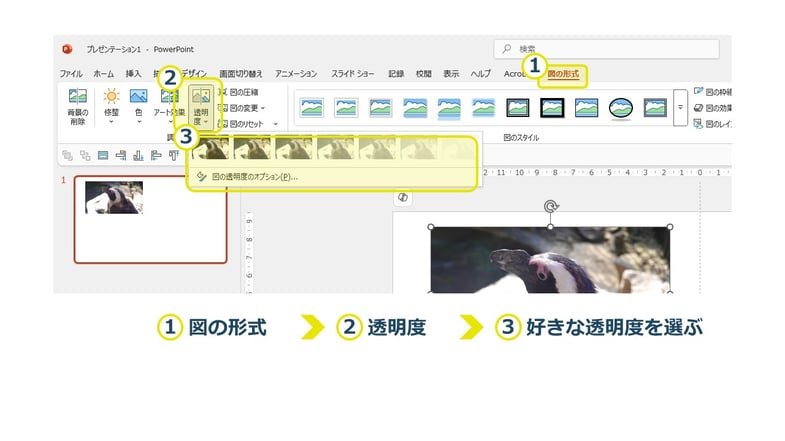Switch to the 校閲 tab
The image size is (785, 441).
point(424,74)
